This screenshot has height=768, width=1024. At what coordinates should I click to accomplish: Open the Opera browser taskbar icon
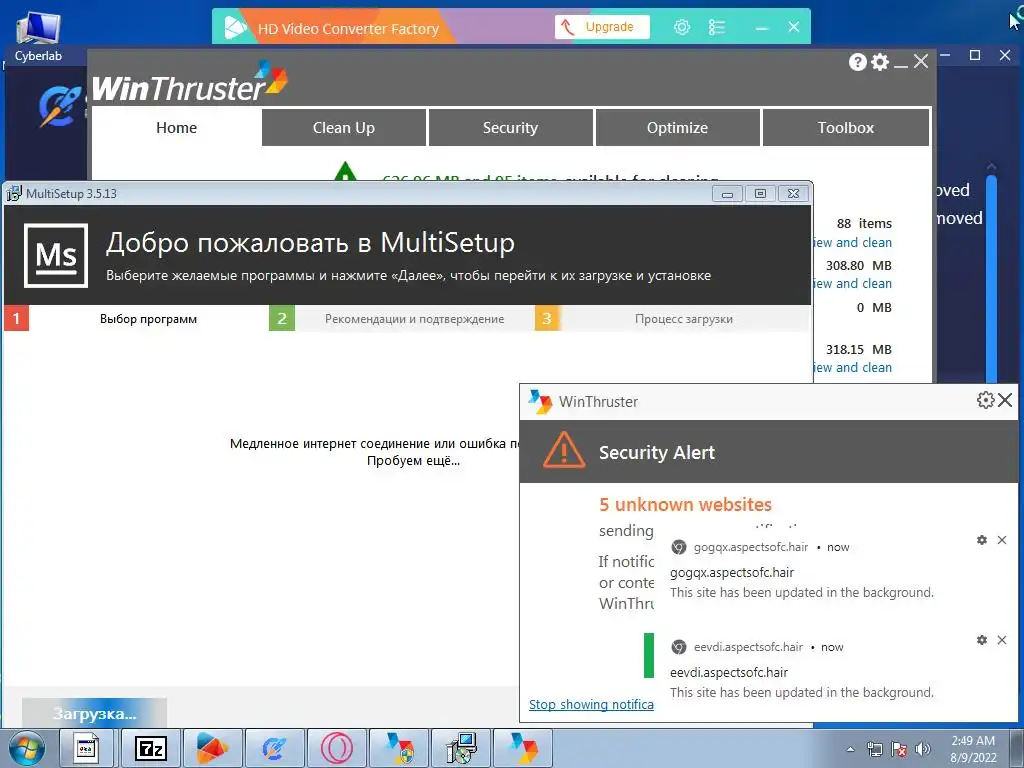click(x=336, y=748)
